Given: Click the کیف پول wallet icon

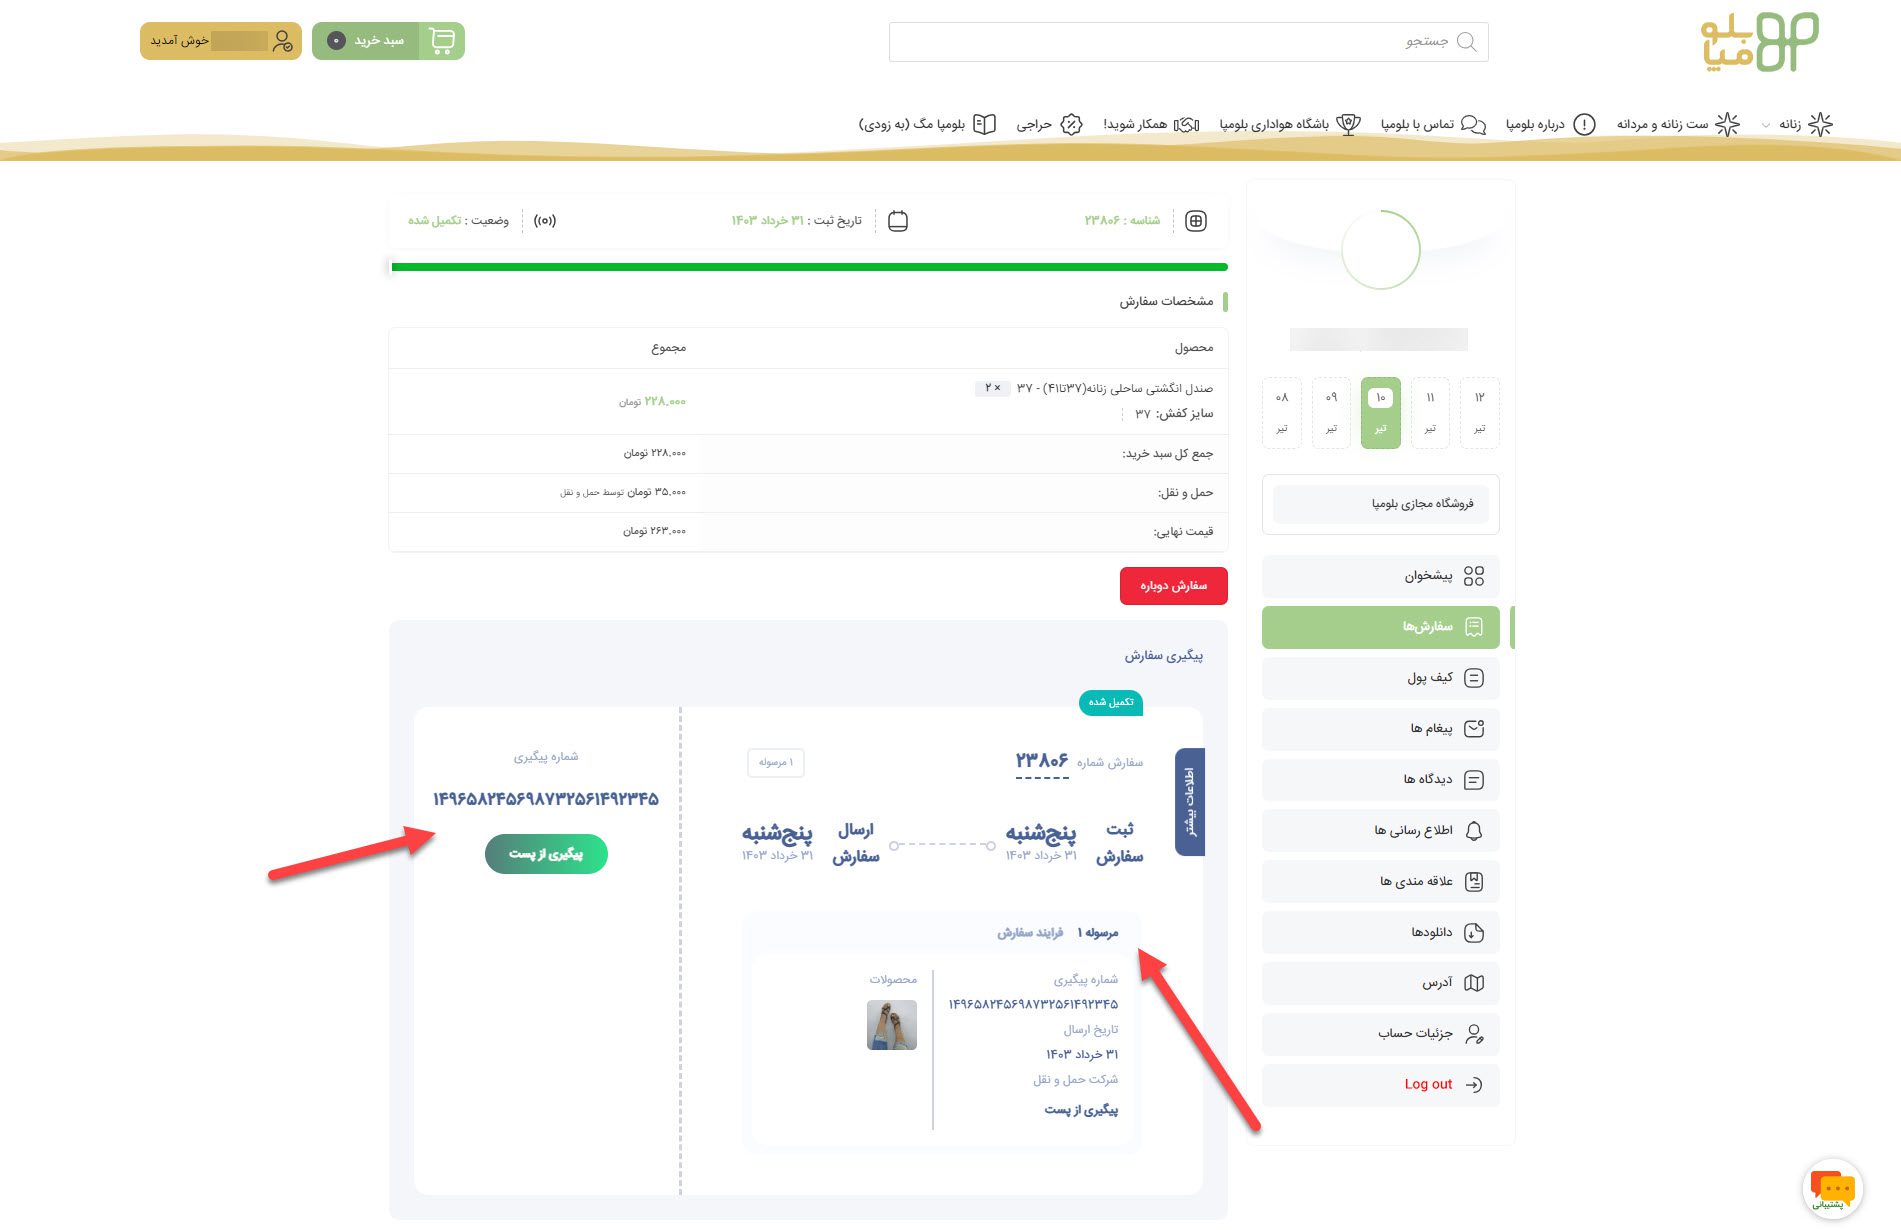Looking at the screenshot, I should [x=1473, y=678].
